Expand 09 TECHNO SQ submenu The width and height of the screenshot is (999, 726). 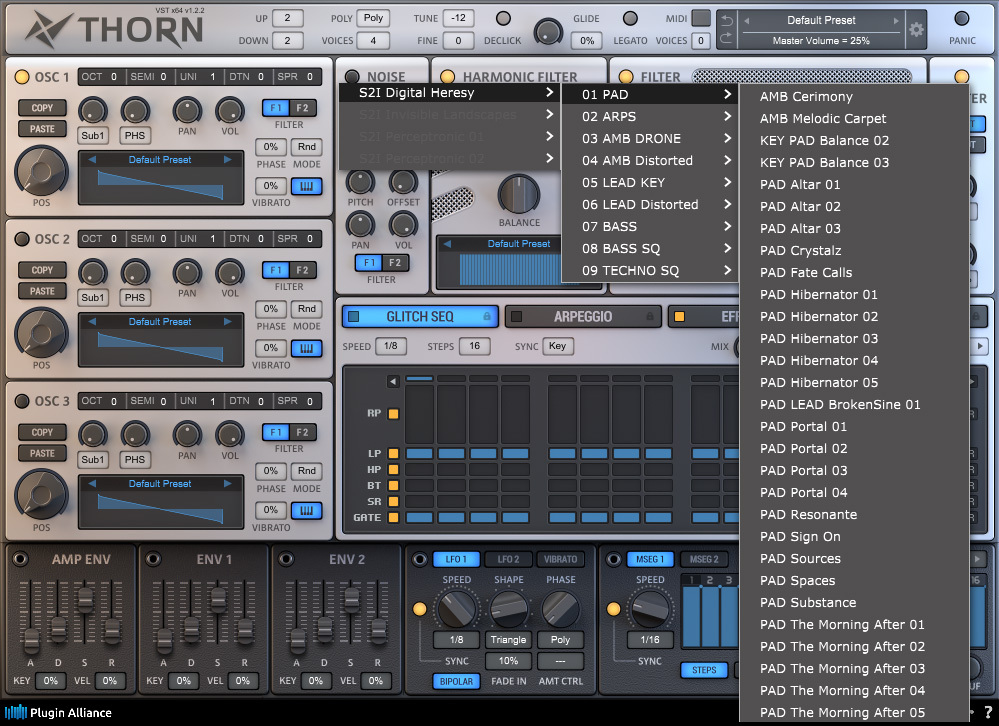pyautogui.click(x=649, y=270)
